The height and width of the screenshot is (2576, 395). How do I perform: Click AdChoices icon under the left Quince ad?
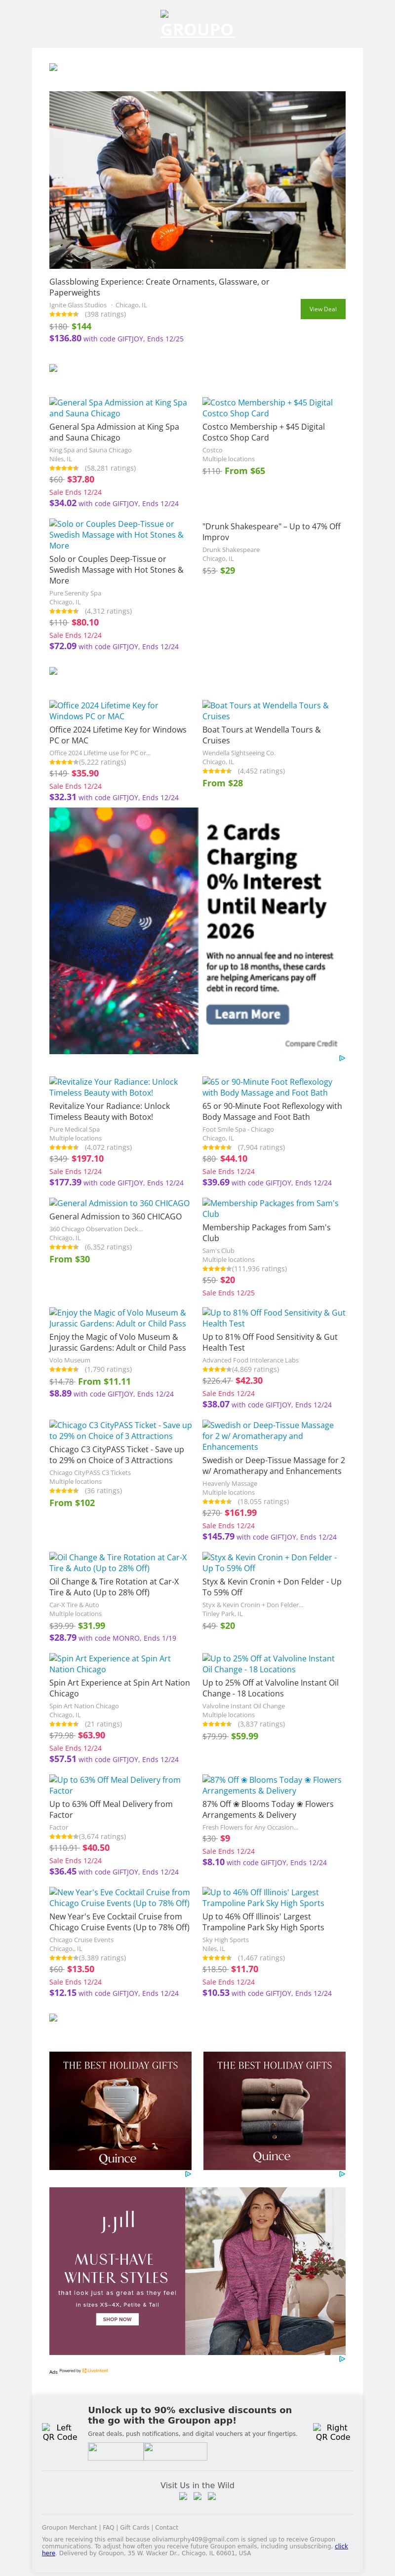click(188, 2173)
